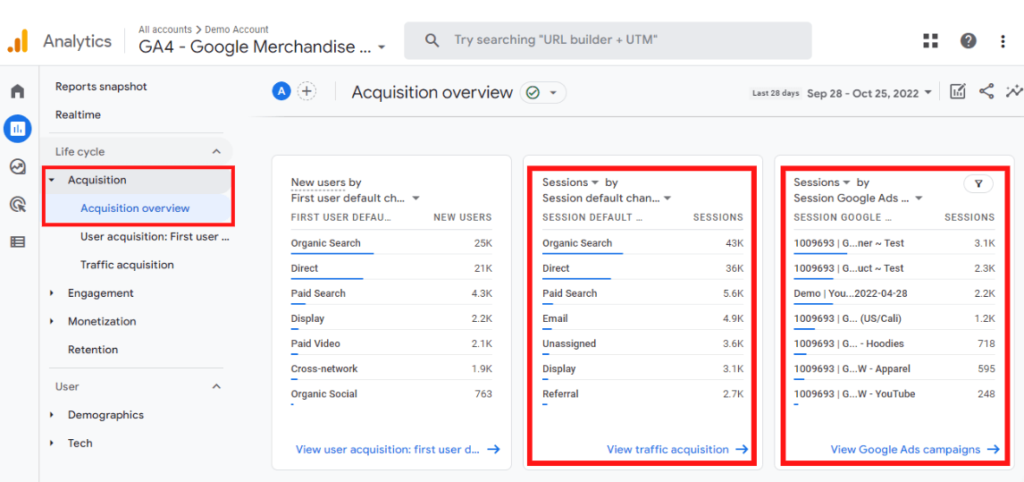1024x482 pixels.
Task: Open the Google apps grid icon
Action: (930, 41)
